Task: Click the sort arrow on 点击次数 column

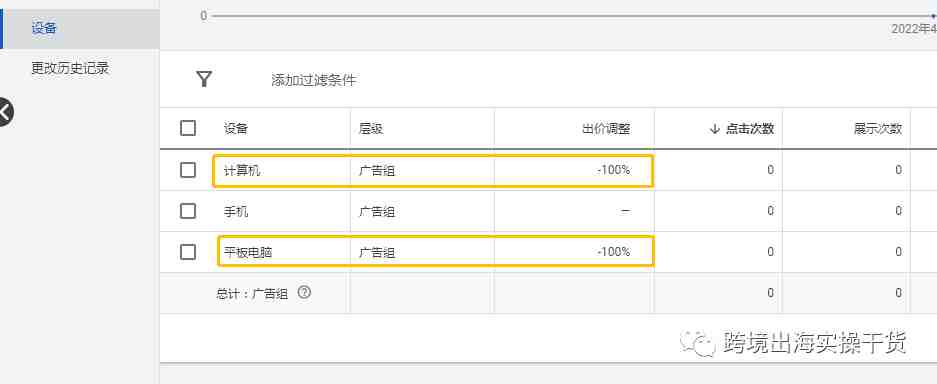Action: point(715,129)
